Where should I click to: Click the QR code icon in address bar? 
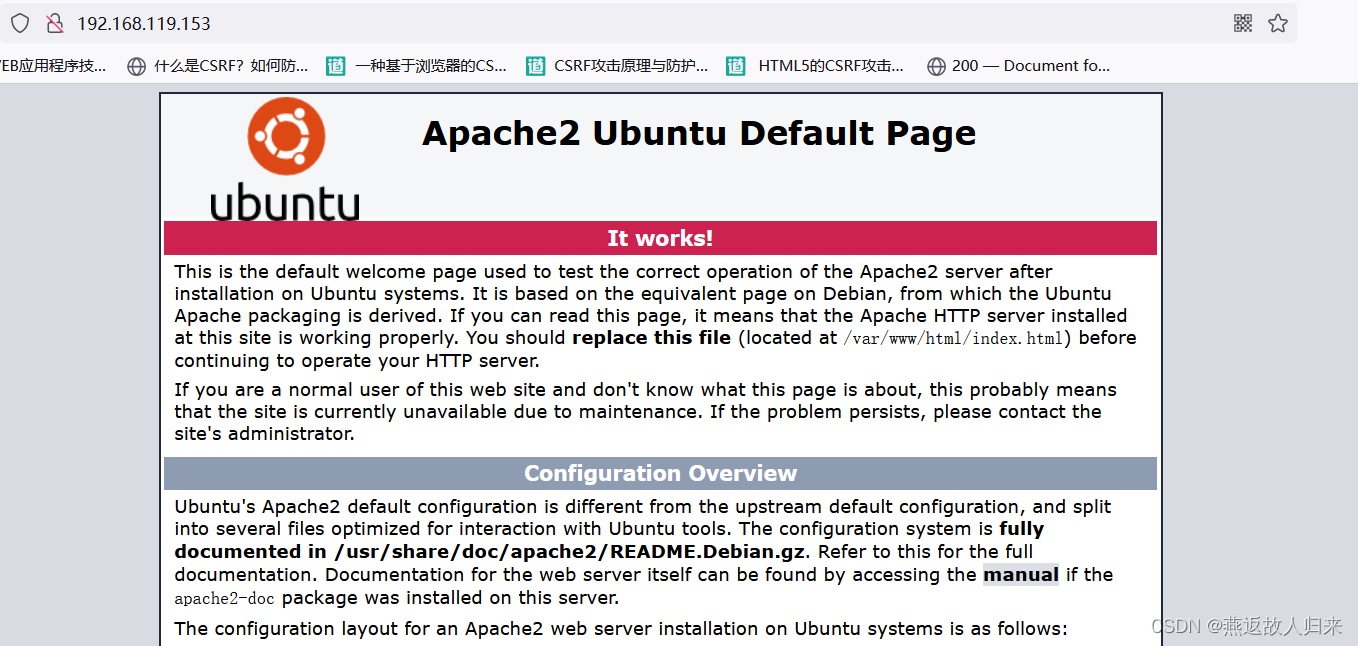(1243, 23)
